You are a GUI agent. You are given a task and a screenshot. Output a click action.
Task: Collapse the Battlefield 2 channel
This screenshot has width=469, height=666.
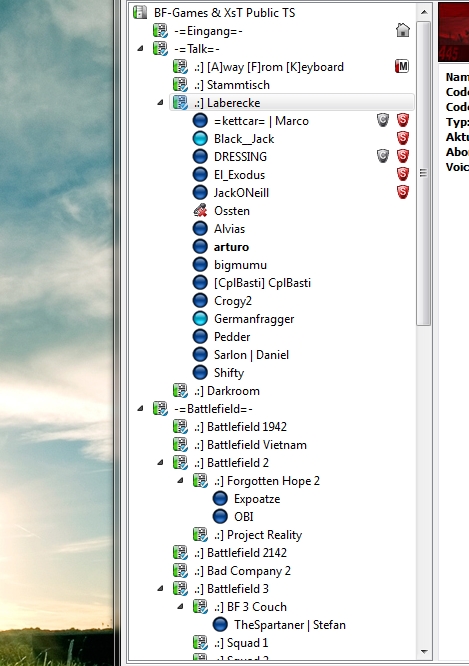(x=160, y=463)
